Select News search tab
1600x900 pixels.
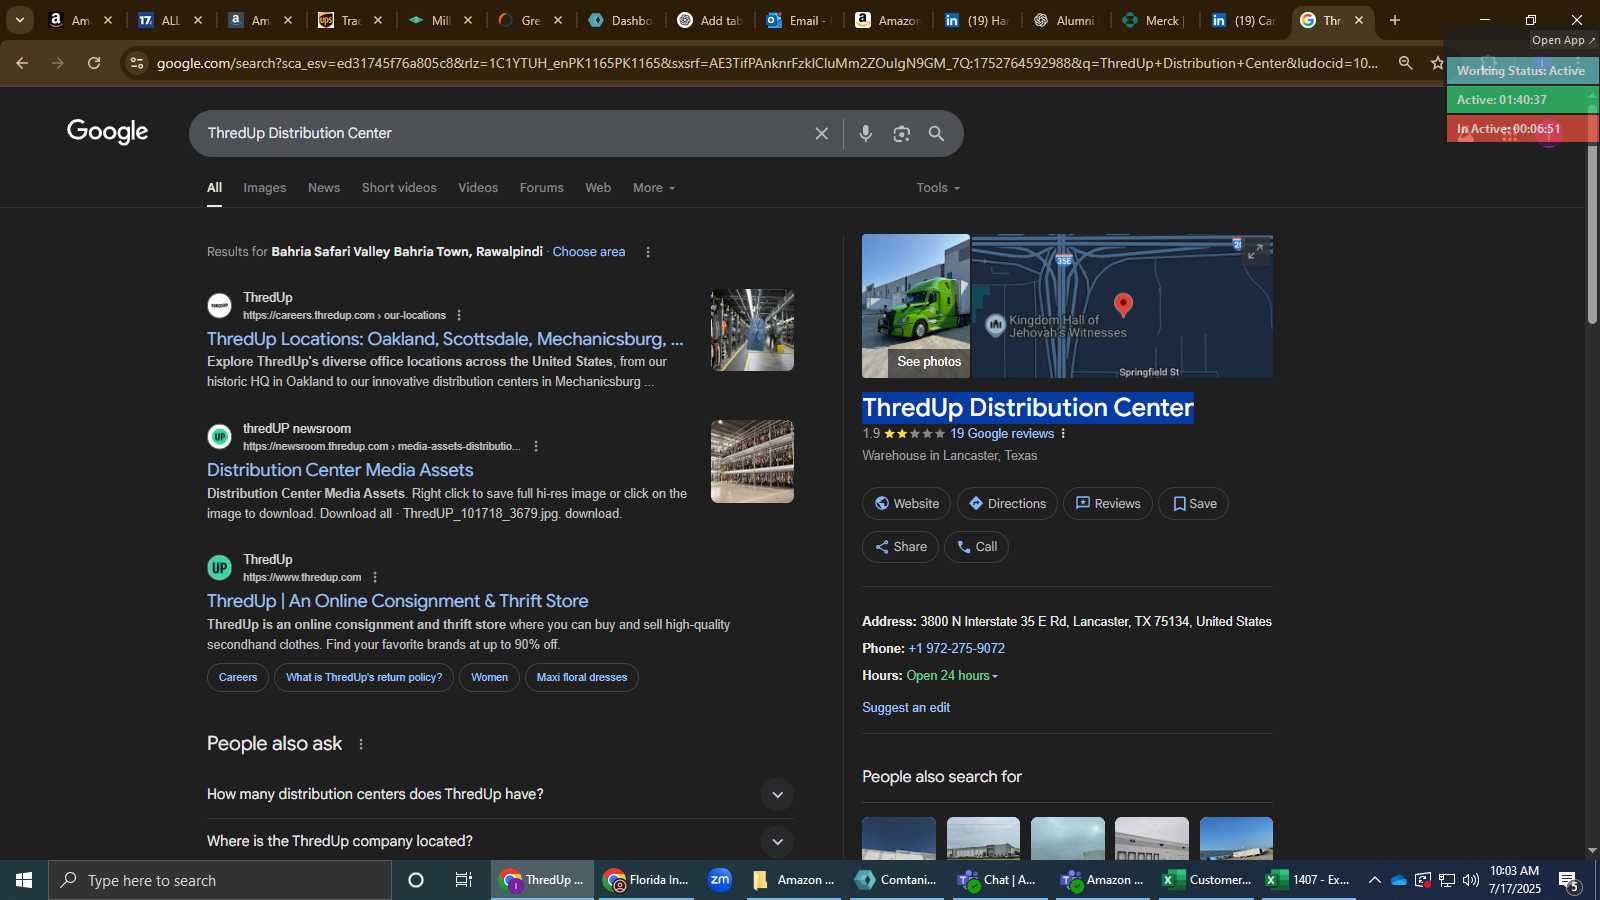click(324, 188)
